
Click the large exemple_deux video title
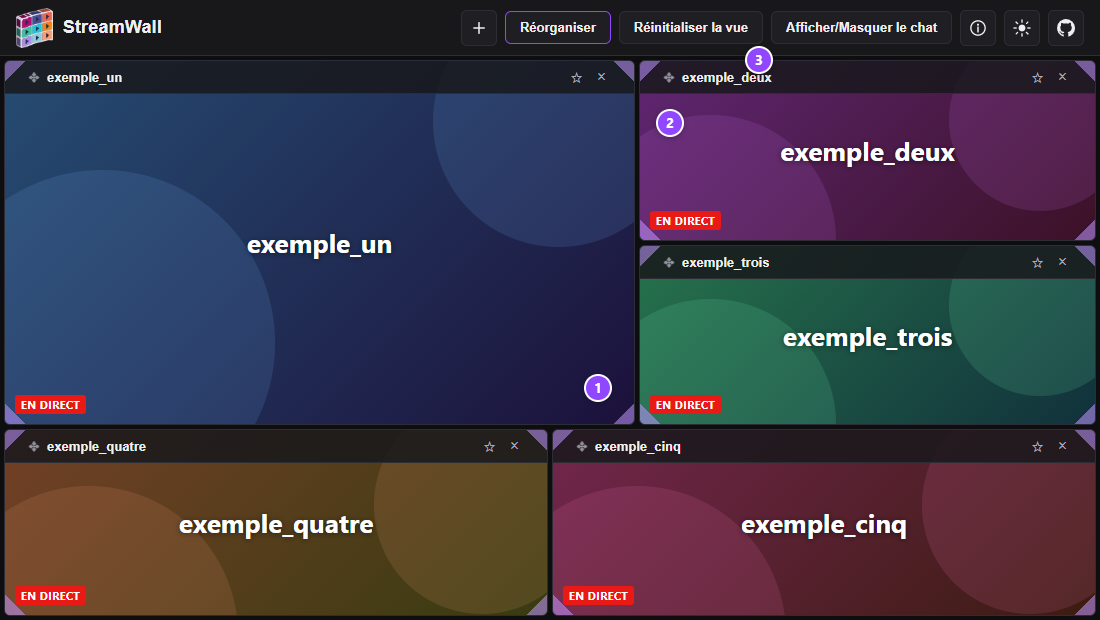click(x=868, y=153)
